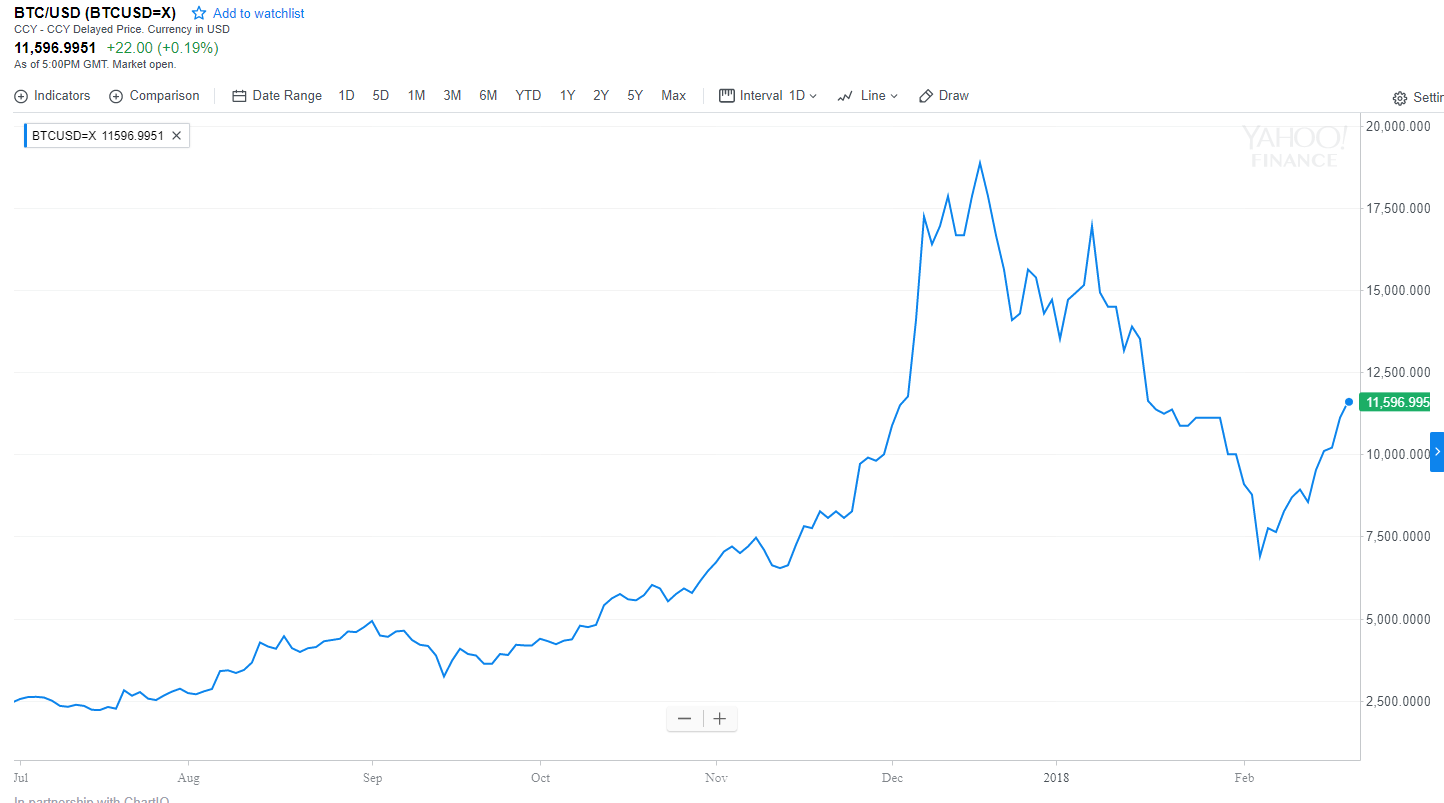Select the 5Y range
Screen dimensions: 1444x803
(635, 96)
